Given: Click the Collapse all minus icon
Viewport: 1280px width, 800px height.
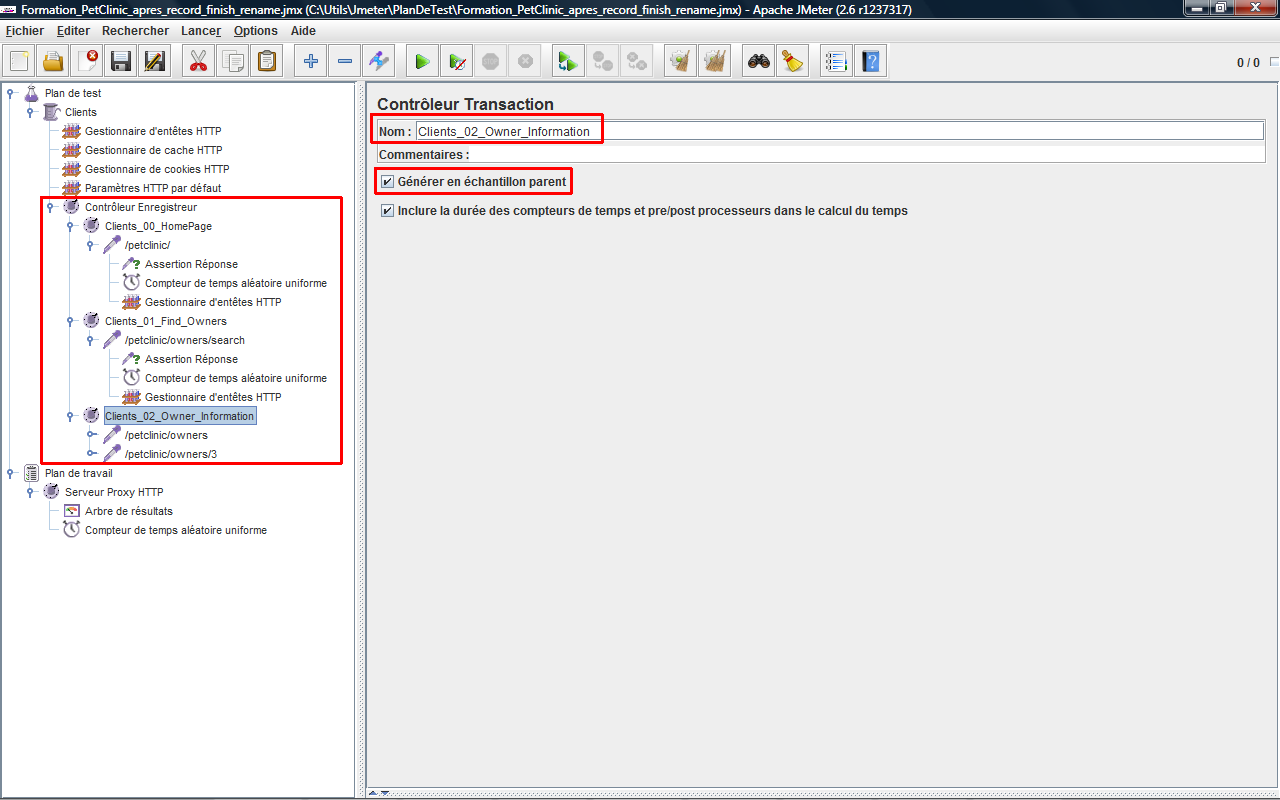Looking at the screenshot, I should [345, 62].
